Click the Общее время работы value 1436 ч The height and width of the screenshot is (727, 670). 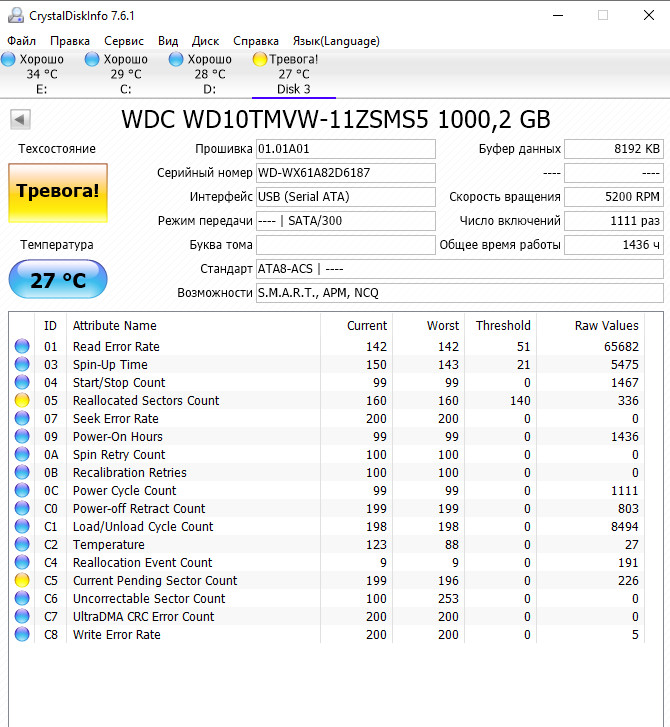614,245
